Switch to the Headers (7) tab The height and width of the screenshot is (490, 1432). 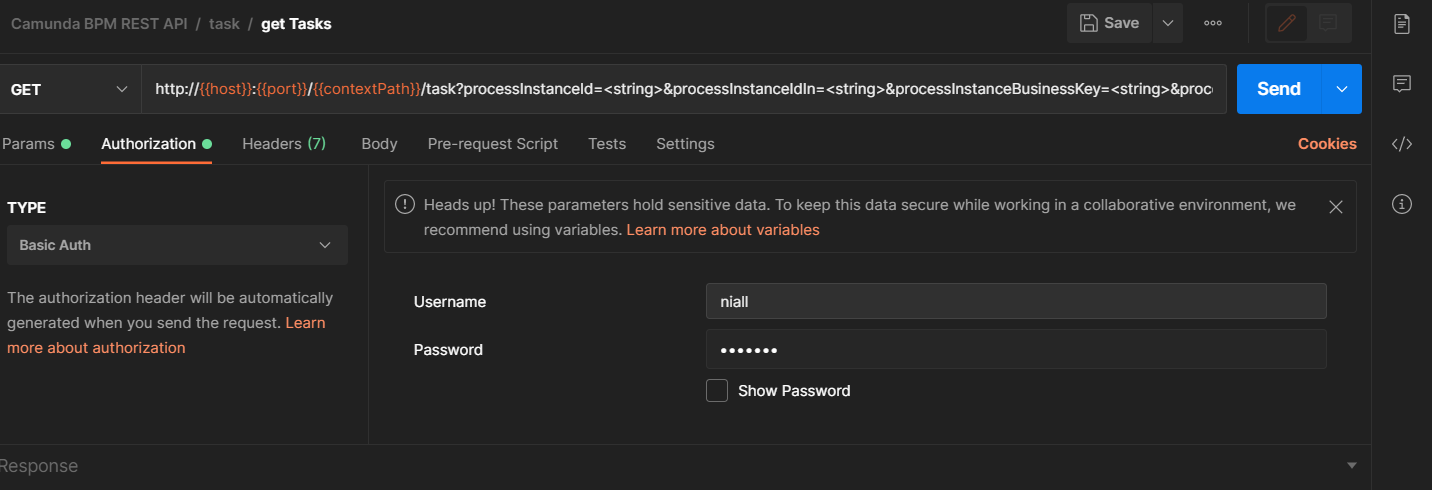click(284, 144)
